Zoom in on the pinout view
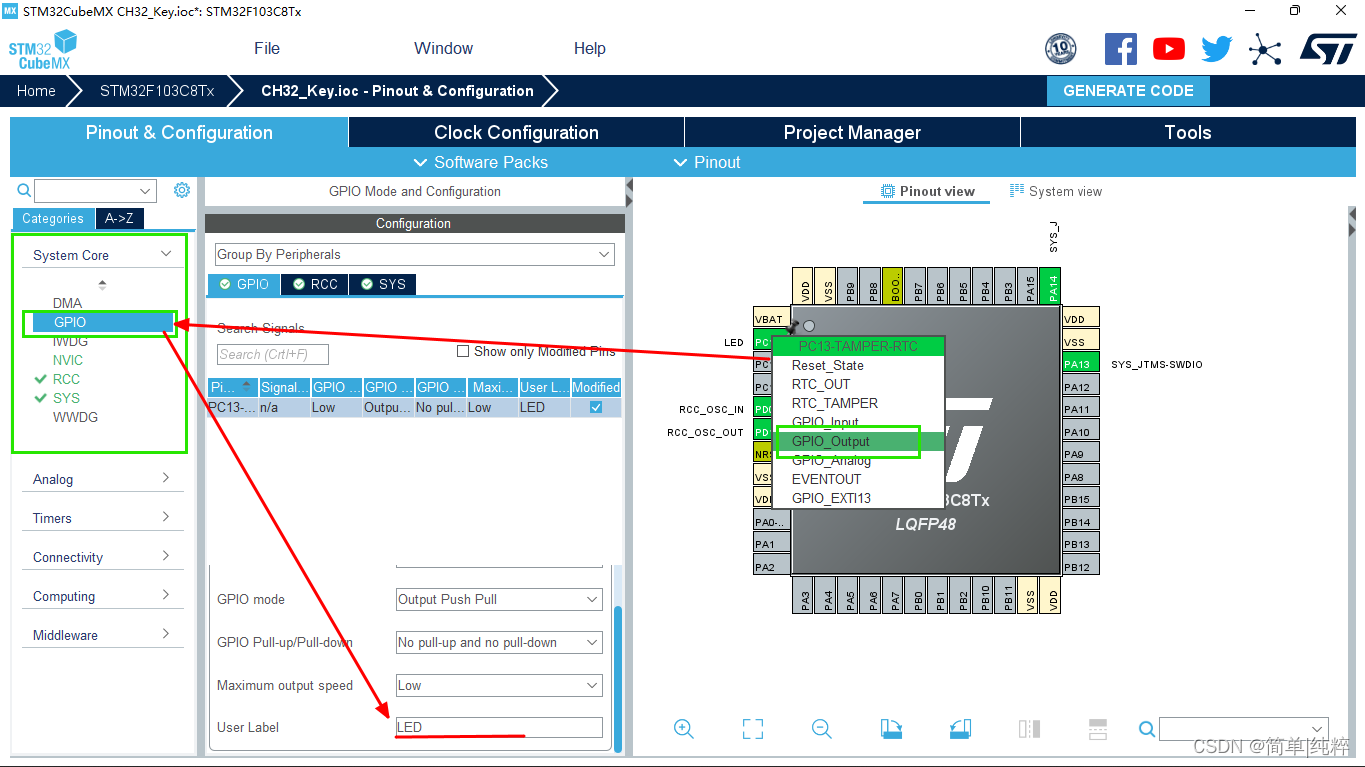 pos(684,729)
